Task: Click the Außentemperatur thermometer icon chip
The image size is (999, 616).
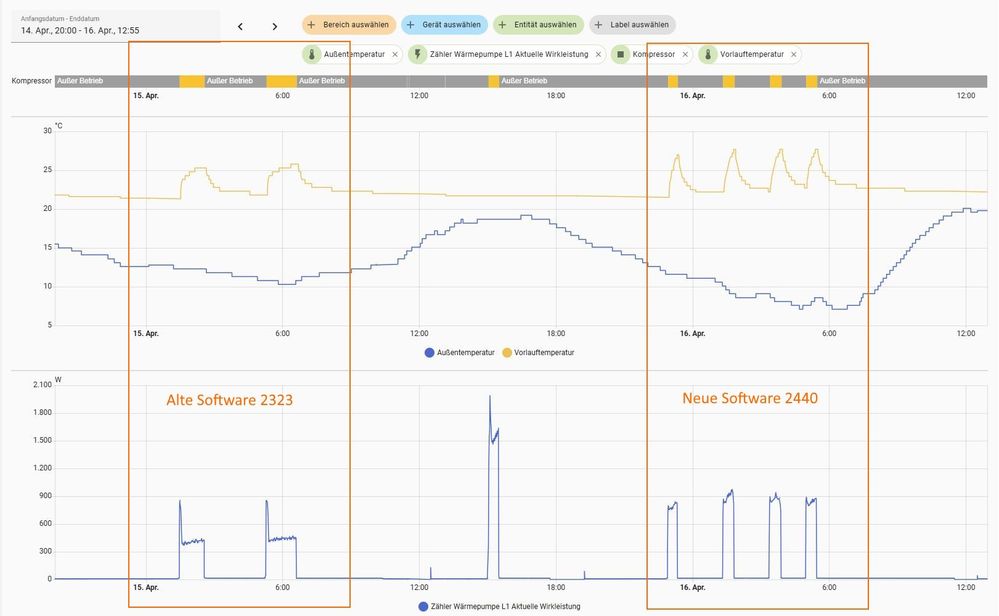Action: pos(312,54)
